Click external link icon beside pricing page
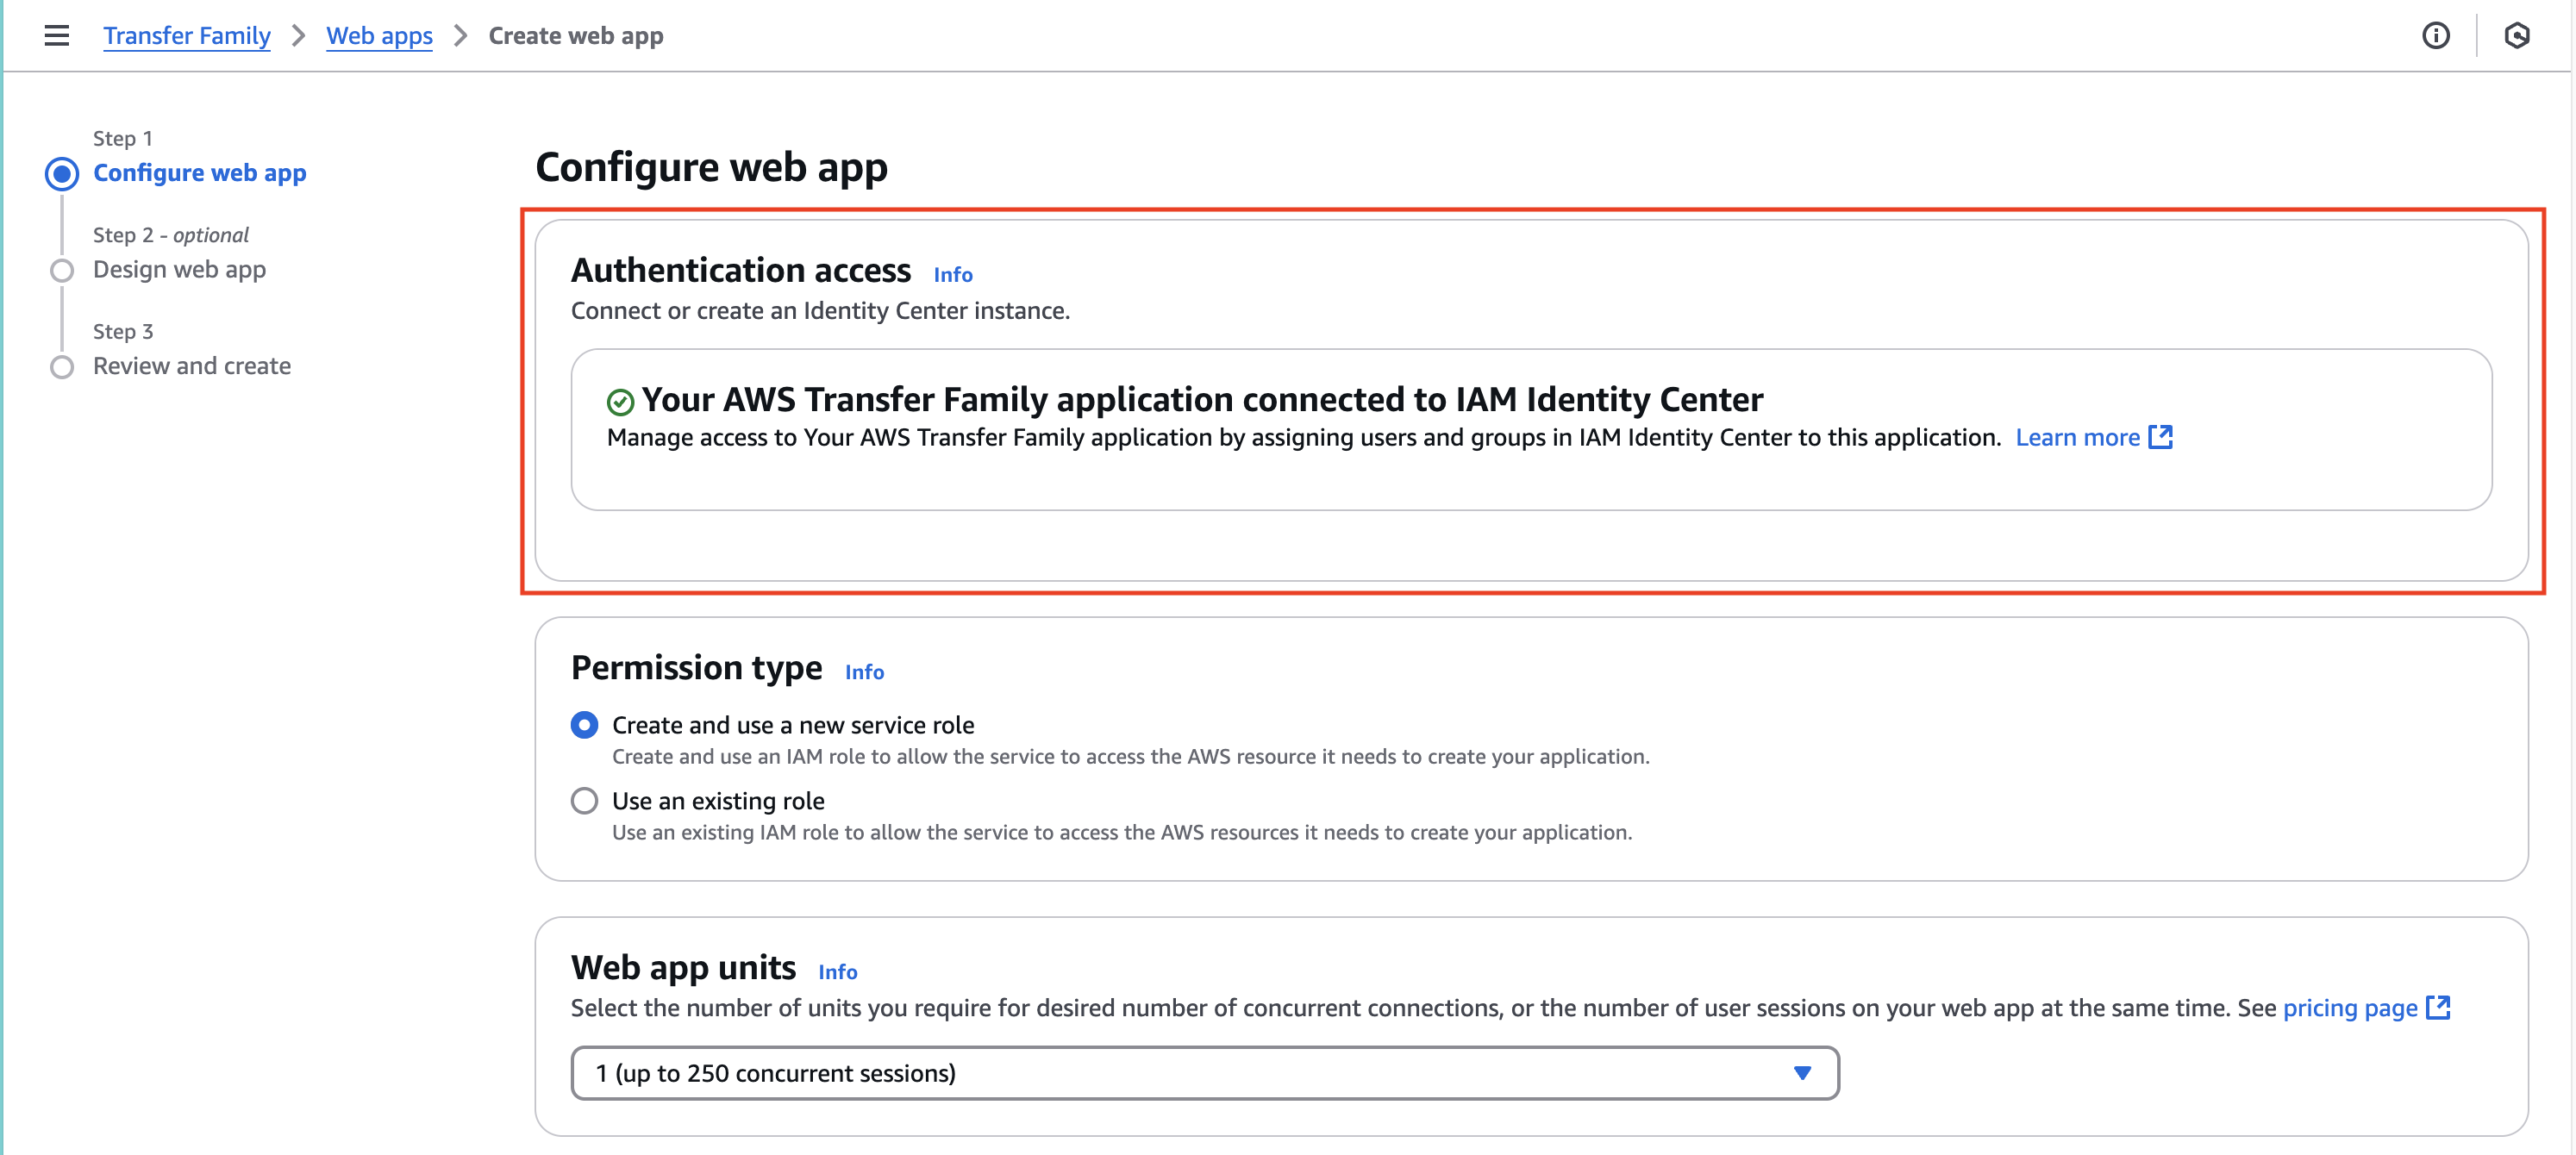 tap(2438, 1007)
